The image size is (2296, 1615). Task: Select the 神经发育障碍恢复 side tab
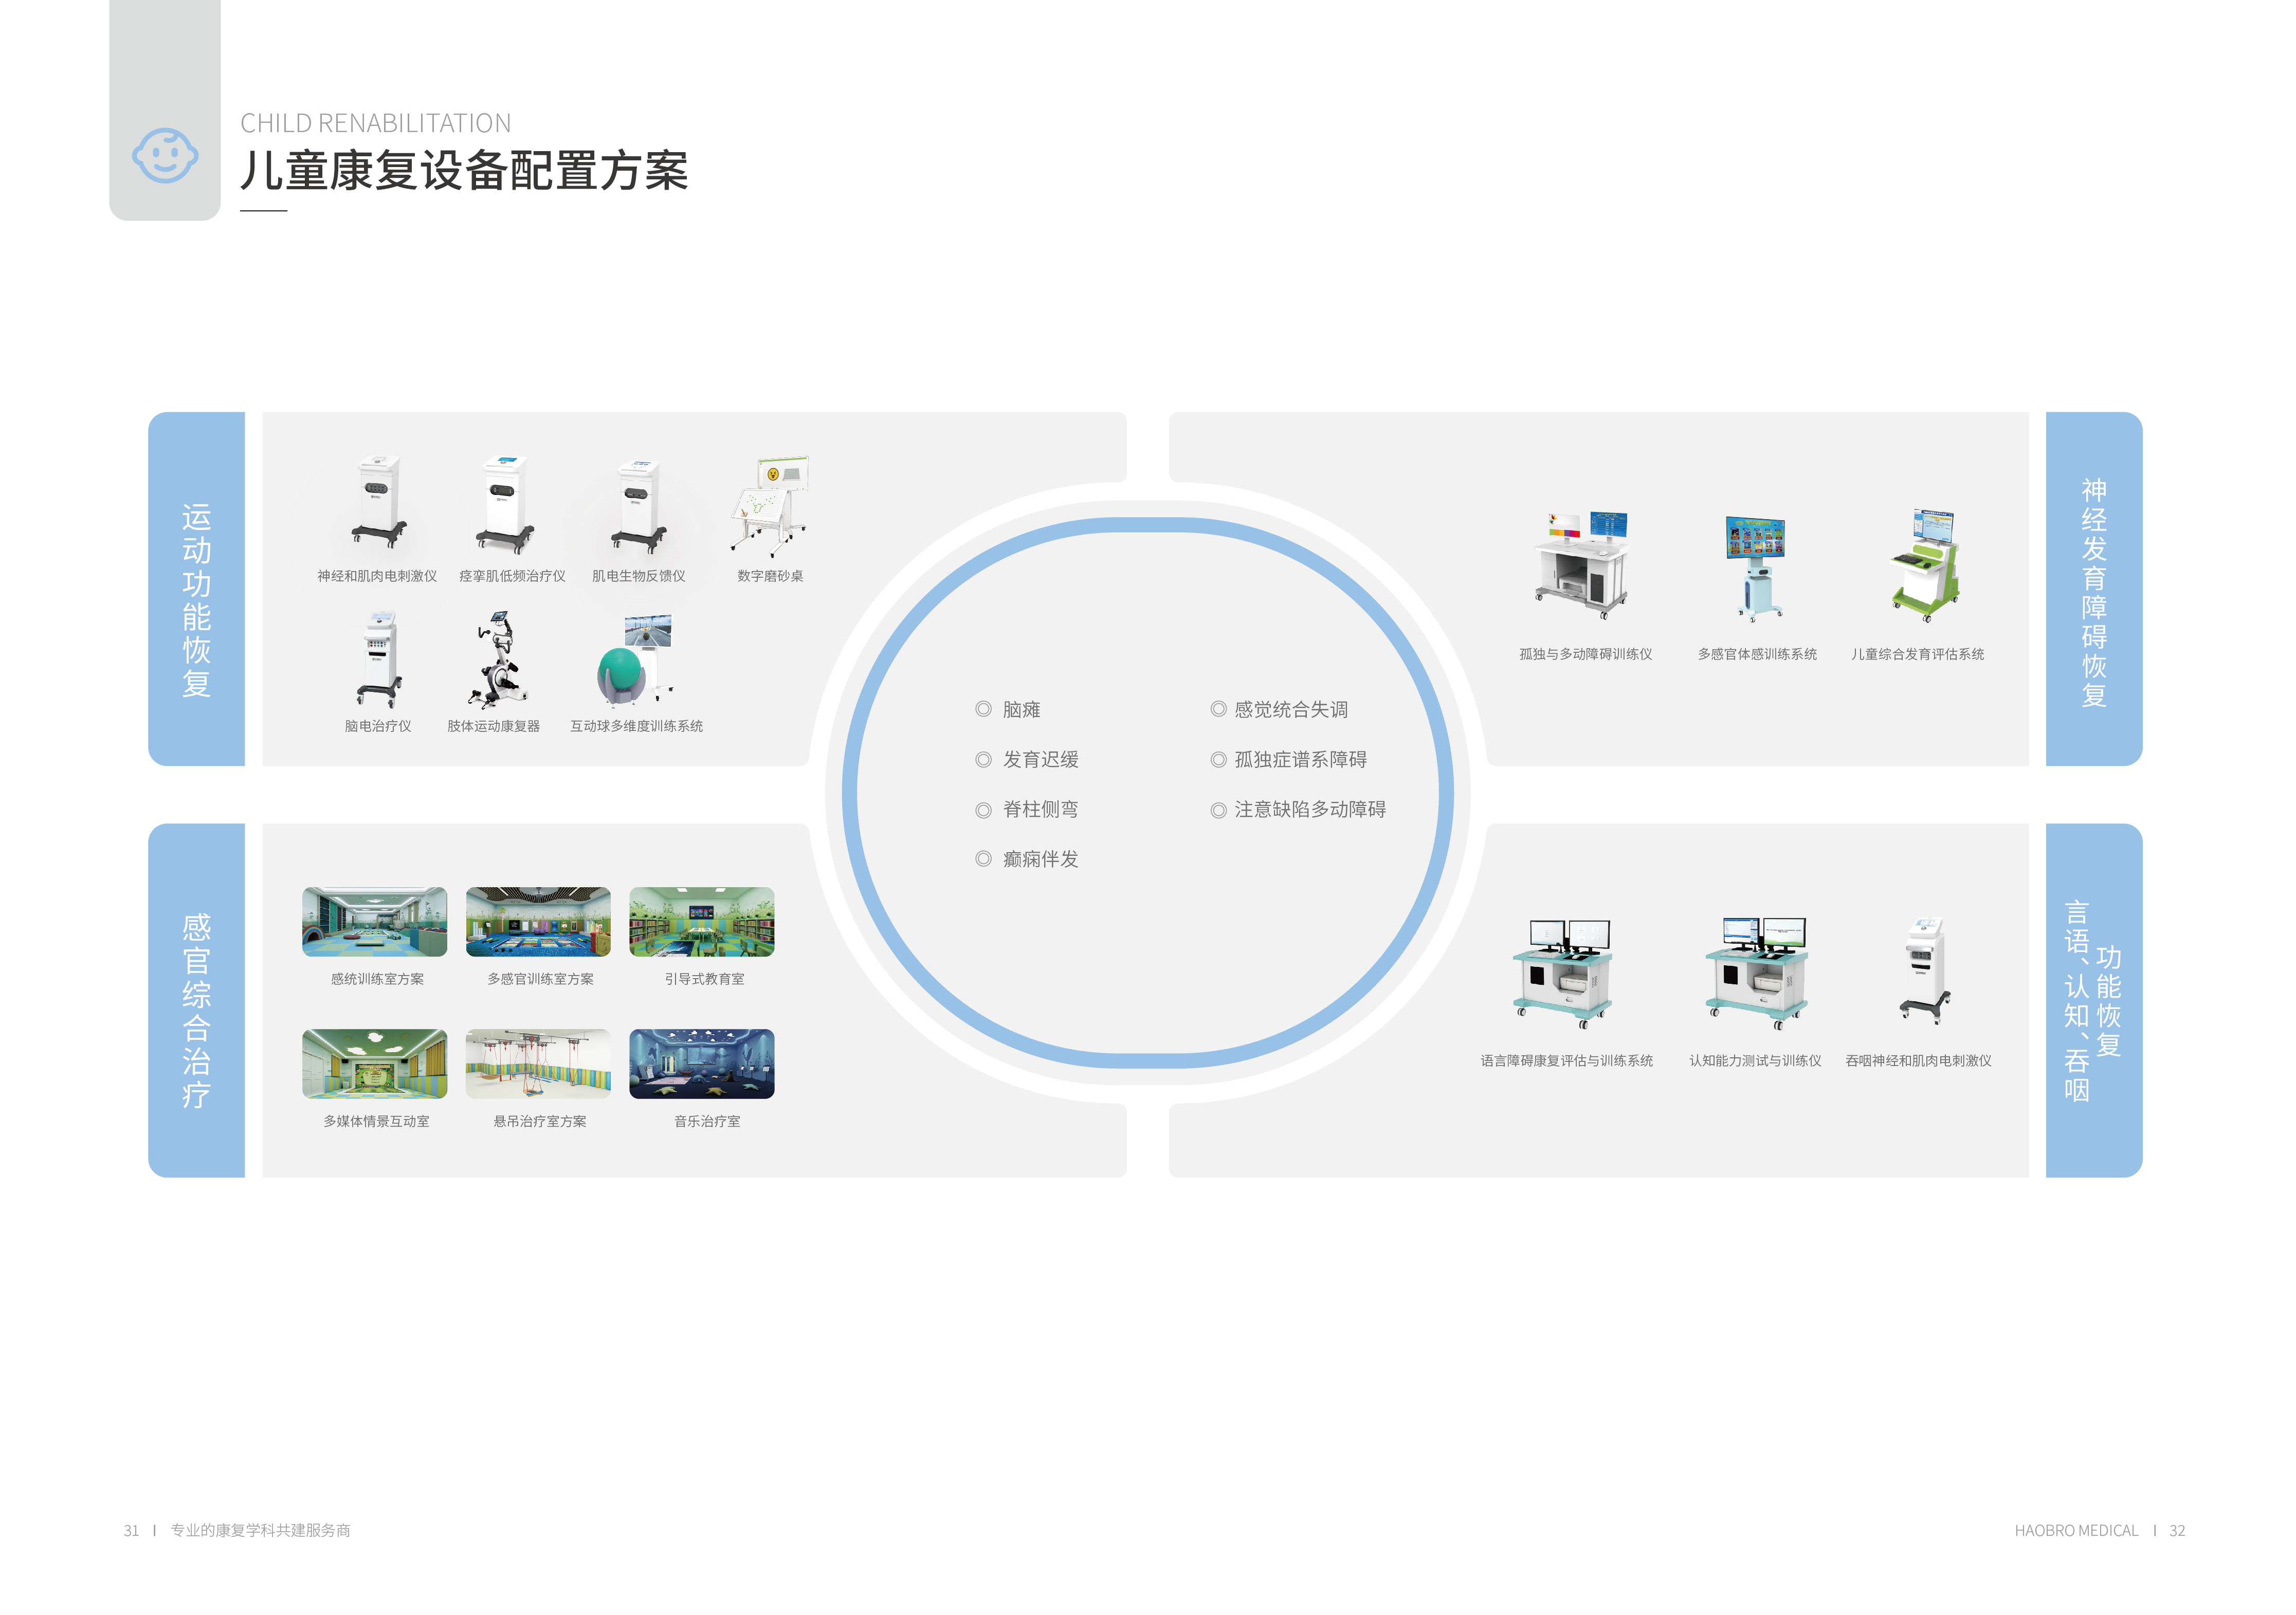[x=2094, y=589]
